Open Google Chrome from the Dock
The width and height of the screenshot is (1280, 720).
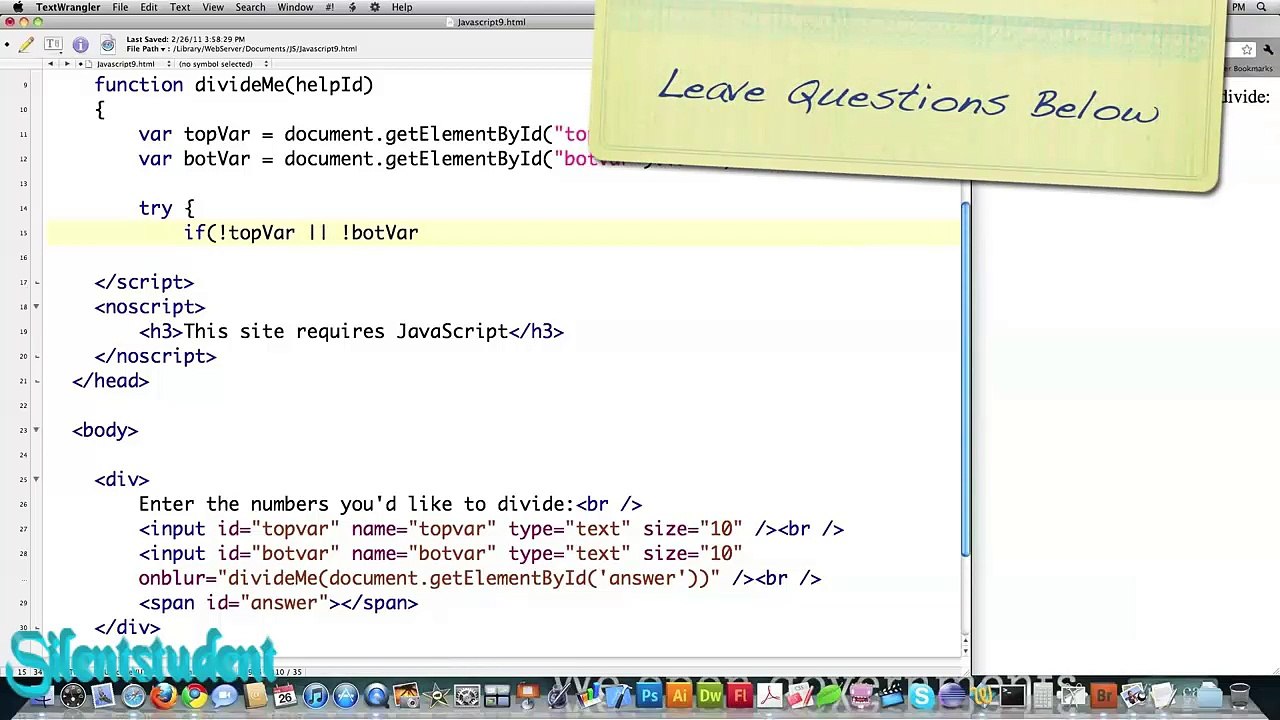[x=194, y=696]
